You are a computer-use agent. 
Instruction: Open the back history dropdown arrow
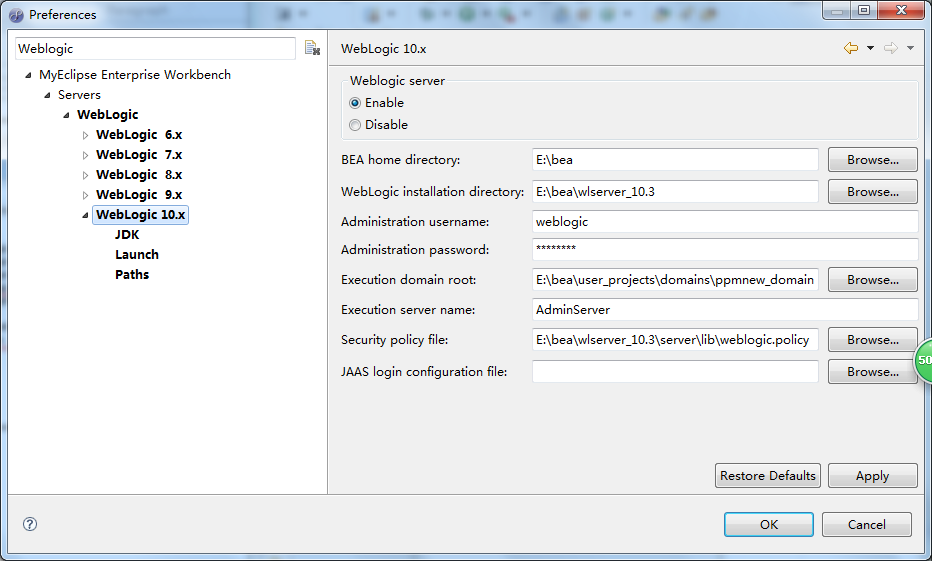870,48
